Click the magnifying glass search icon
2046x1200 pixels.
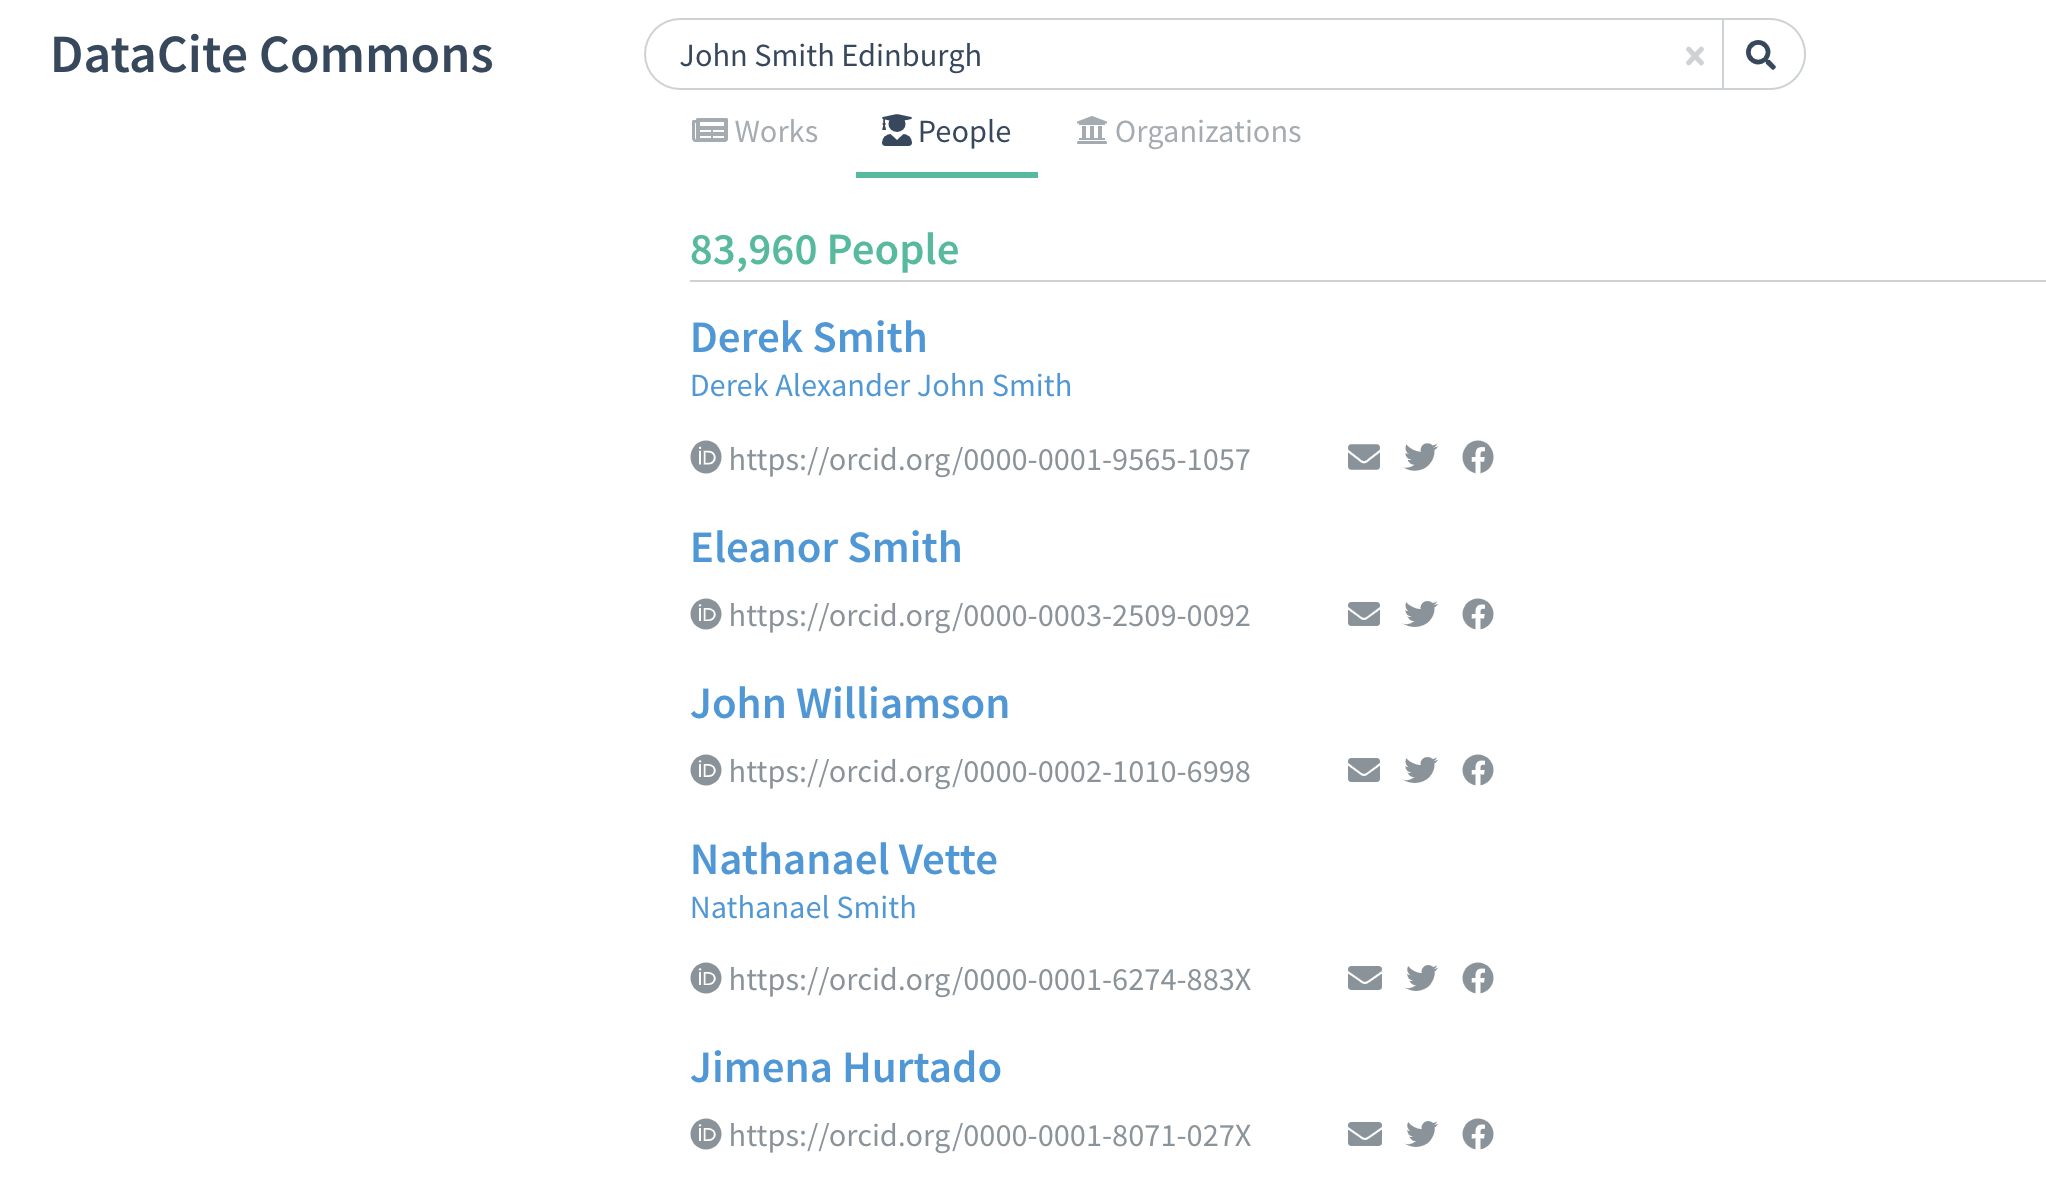1761,55
